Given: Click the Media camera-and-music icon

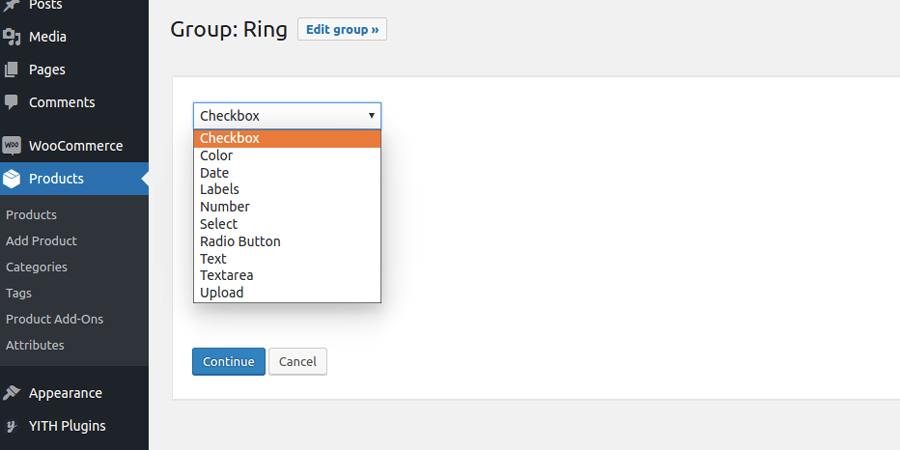Looking at the screenshot, I should (x=11, y=37).
